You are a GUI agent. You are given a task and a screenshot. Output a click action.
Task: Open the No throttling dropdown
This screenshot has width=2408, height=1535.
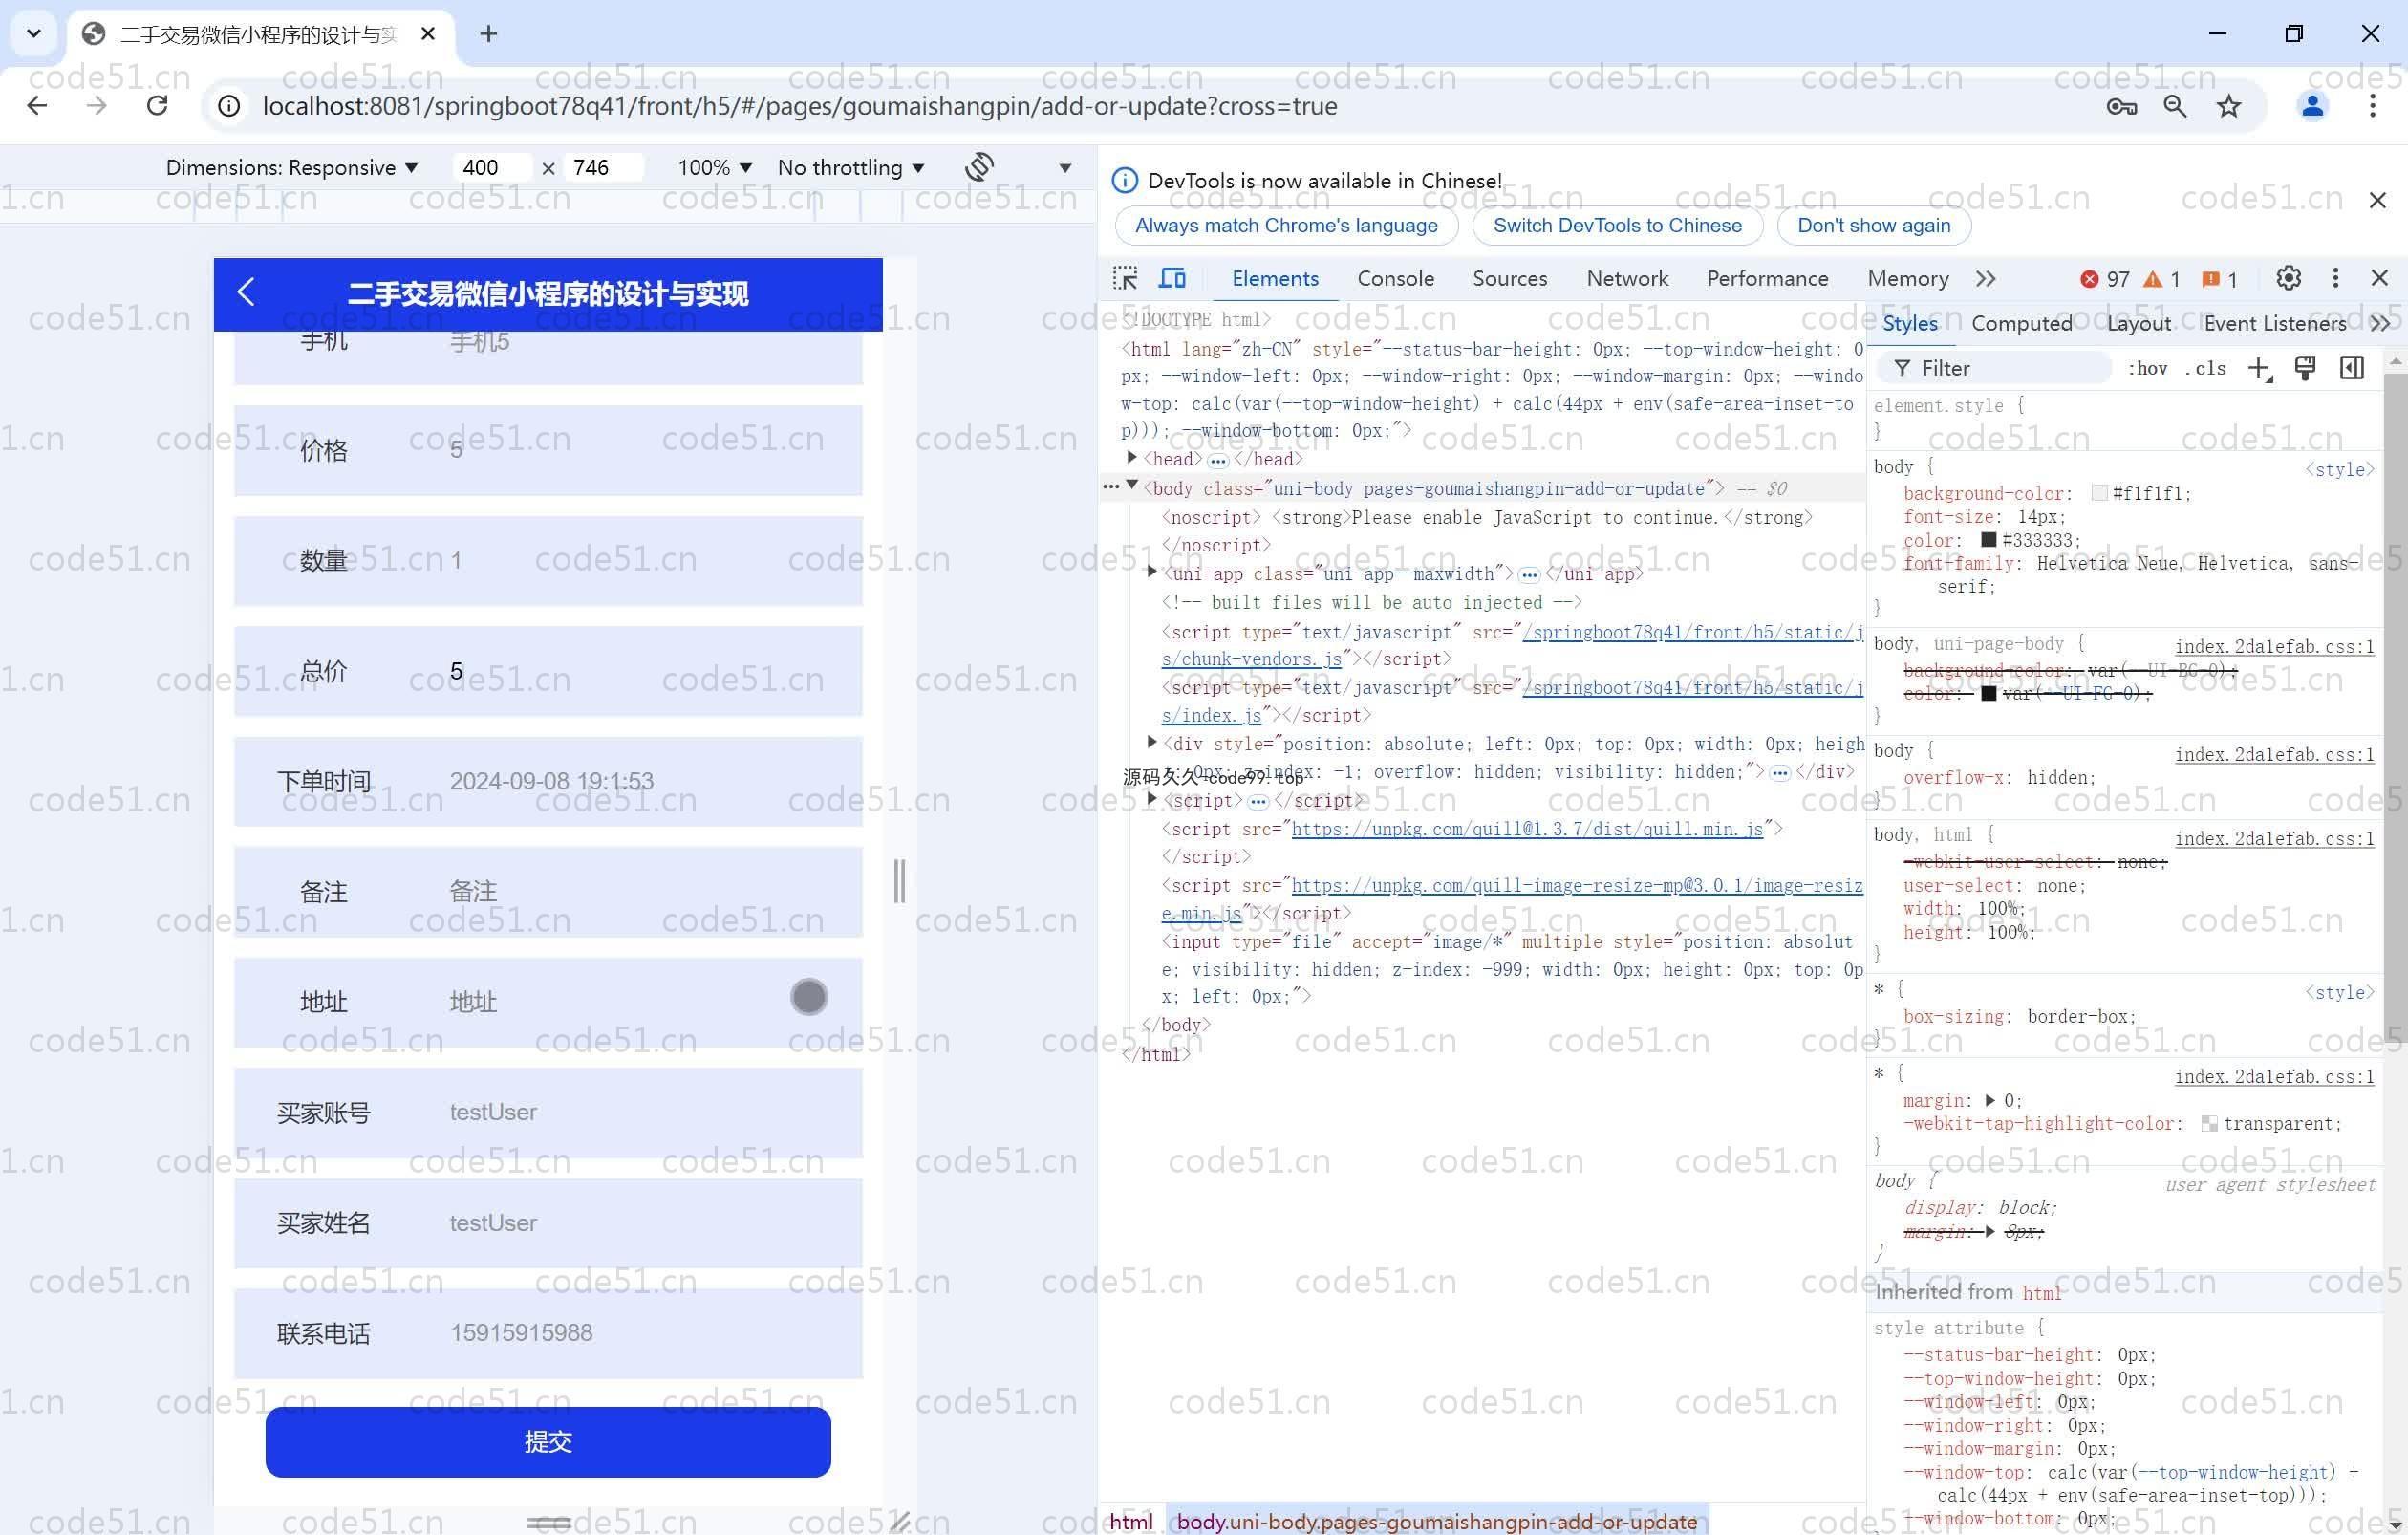(x=851, y=167)
